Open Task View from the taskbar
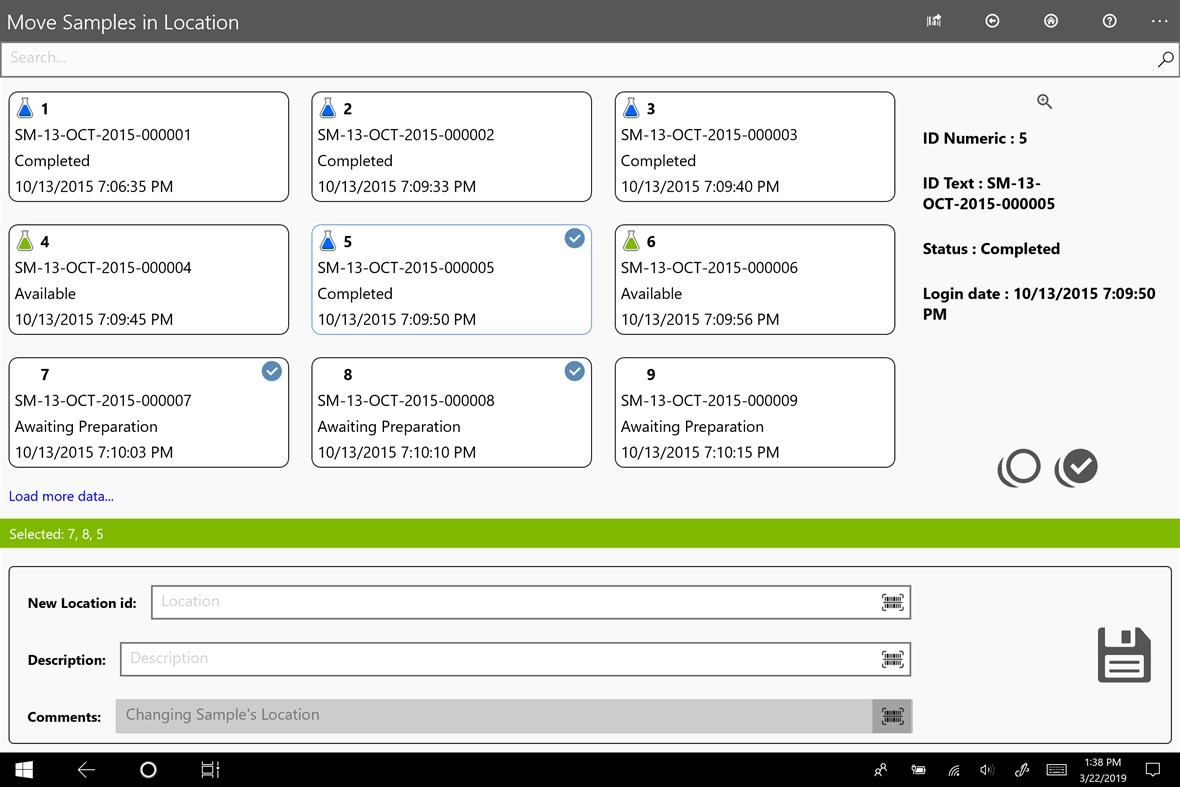 209,769
